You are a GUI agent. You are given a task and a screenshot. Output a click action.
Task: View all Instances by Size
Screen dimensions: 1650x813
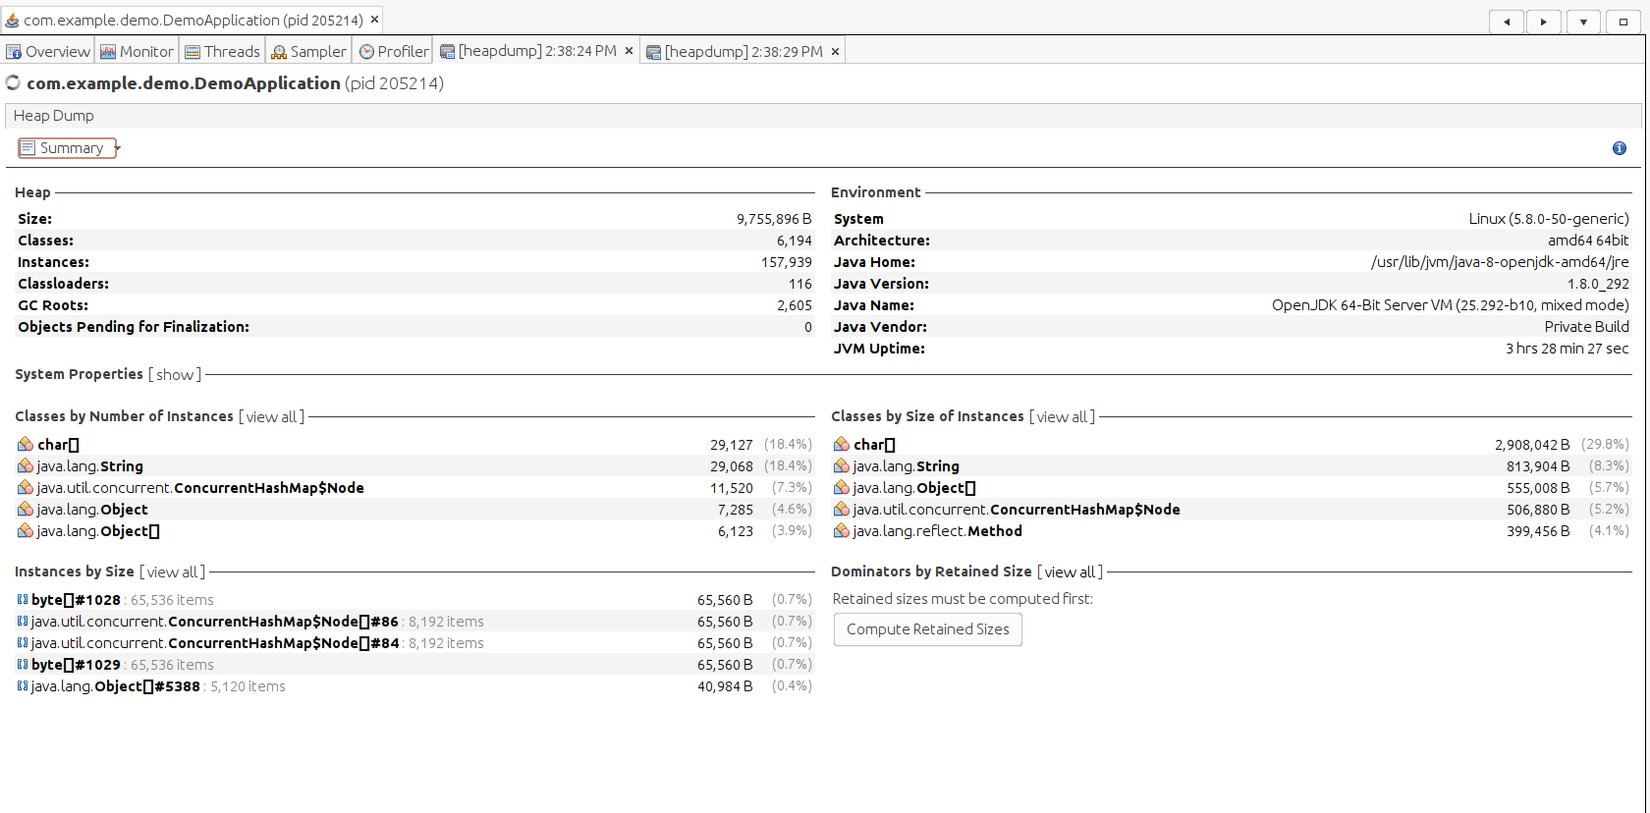point(172,572)
